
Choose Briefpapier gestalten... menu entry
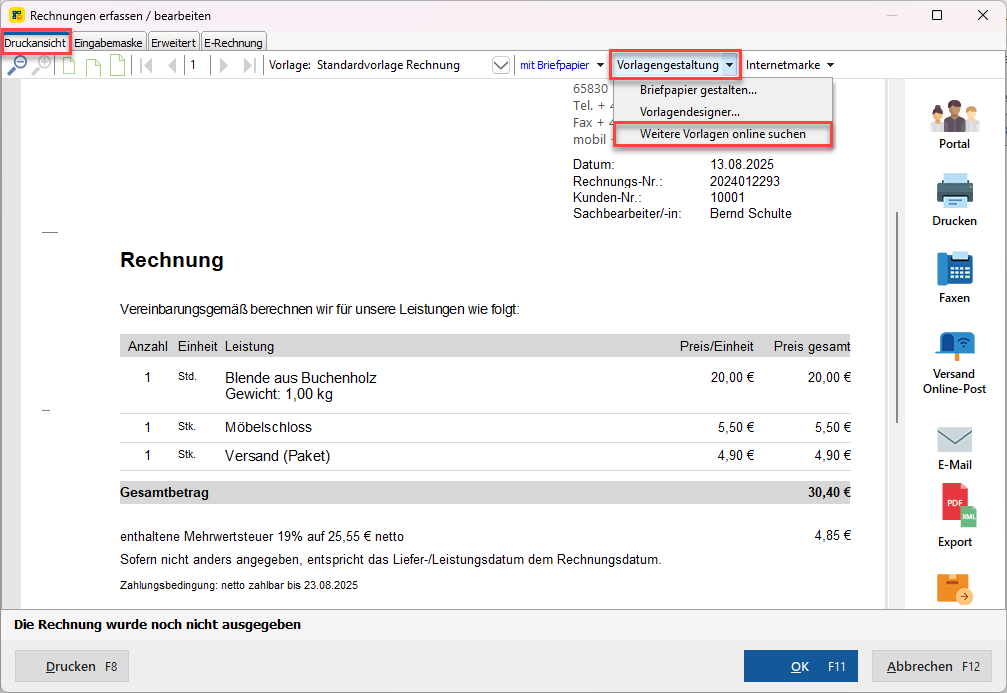[x=698, y=90]
